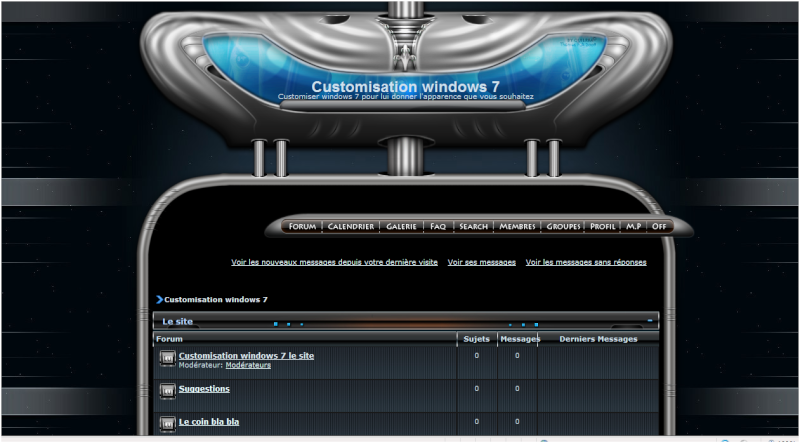Open the FAQ menu item
Viewport: 800px width, 443px height.
[438, 226]
